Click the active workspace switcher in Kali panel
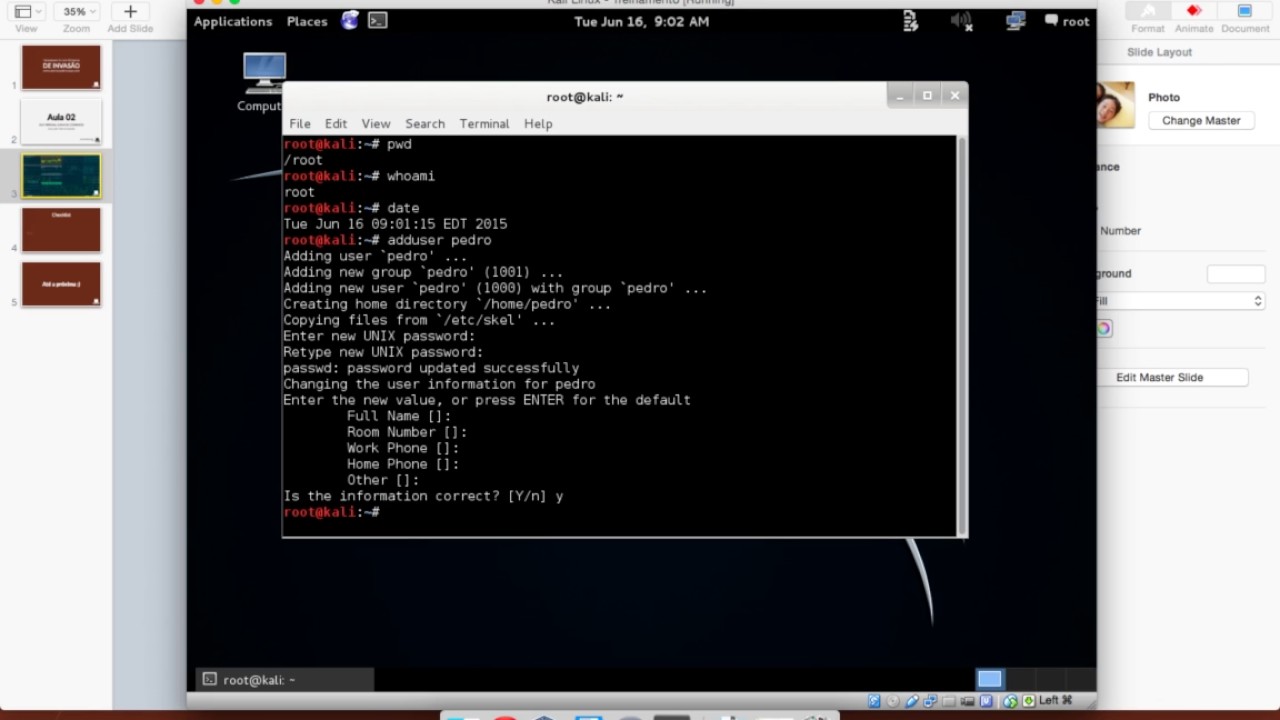Image resolution: width=1280 pixels, height=720 pixels. 990,680
